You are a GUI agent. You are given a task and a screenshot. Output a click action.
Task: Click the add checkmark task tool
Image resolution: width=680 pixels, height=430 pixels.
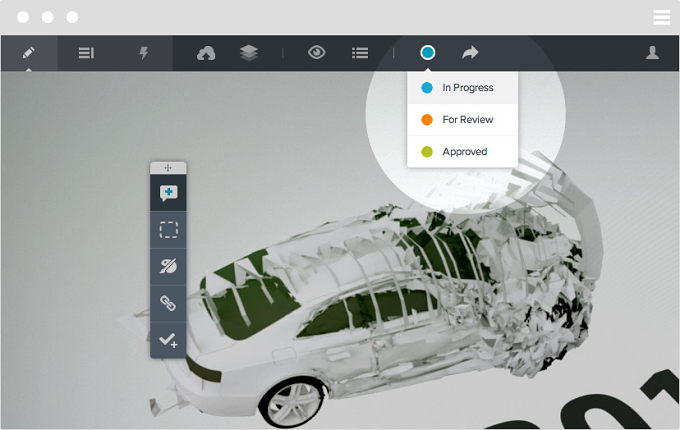point(168,340)
